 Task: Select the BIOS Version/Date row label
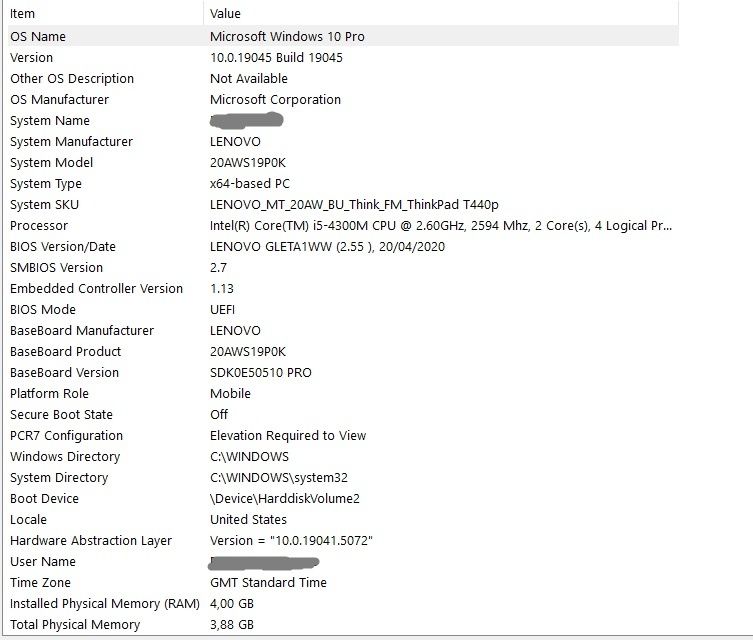[63, 247]
